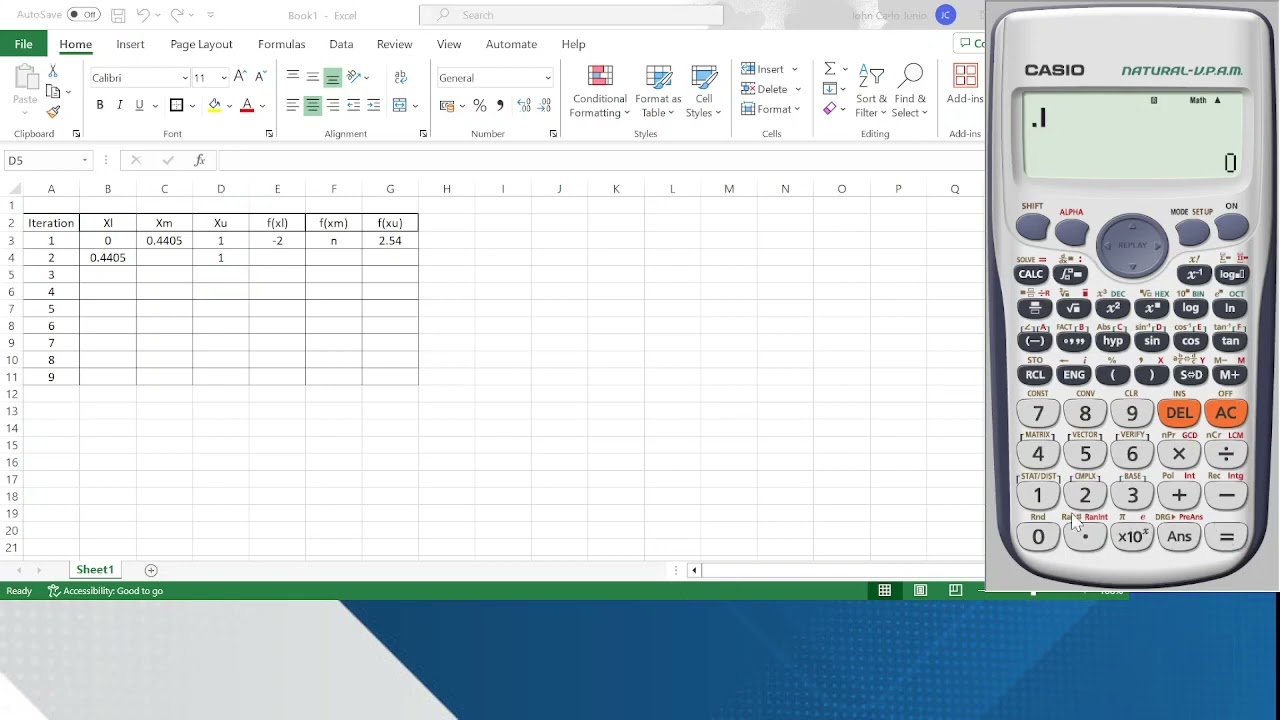The image size is (1280, 720).
Task: Click the Paste clipboard icon
Action: pyautogui.click(x=25, y=78)
